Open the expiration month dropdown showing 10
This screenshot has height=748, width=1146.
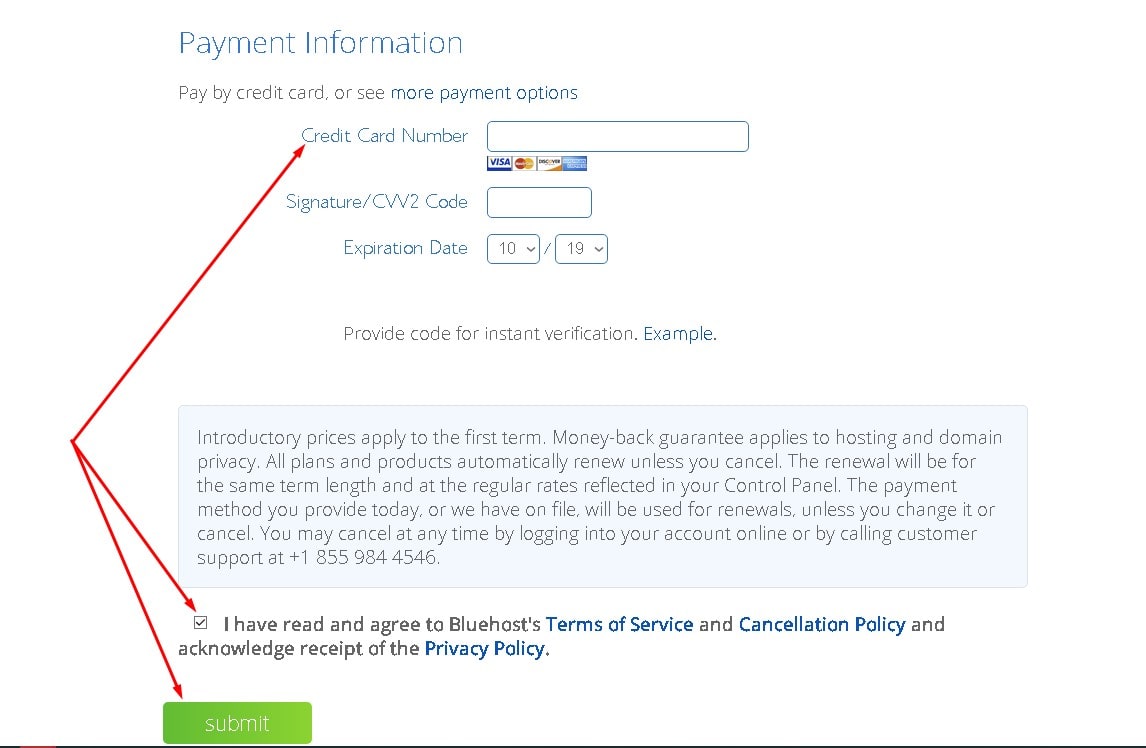click(x=512, y=248)
